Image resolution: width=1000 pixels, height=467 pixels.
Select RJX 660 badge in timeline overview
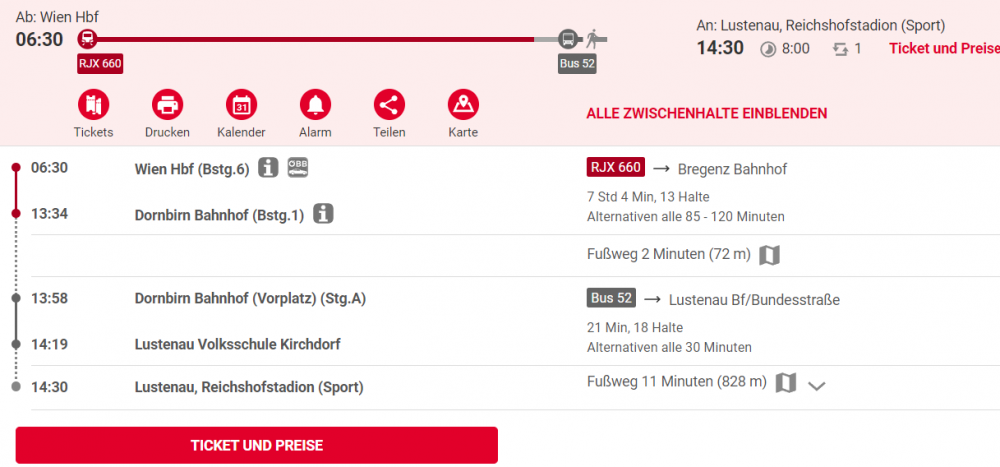(x=100, y=64)
